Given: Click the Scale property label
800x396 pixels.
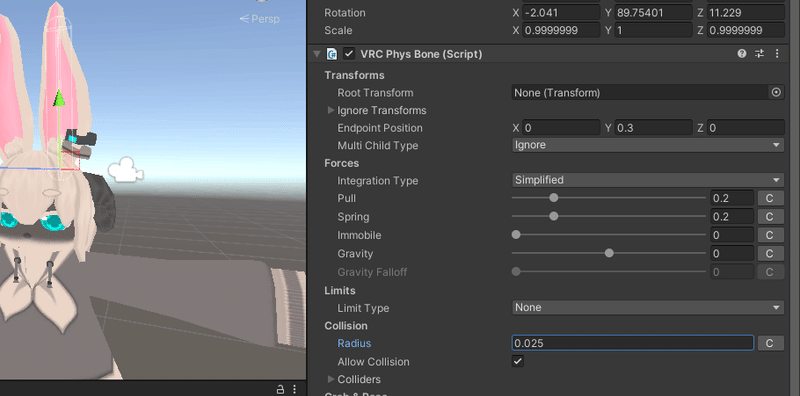Looking at the screenshot, I should tap(338, 31).
